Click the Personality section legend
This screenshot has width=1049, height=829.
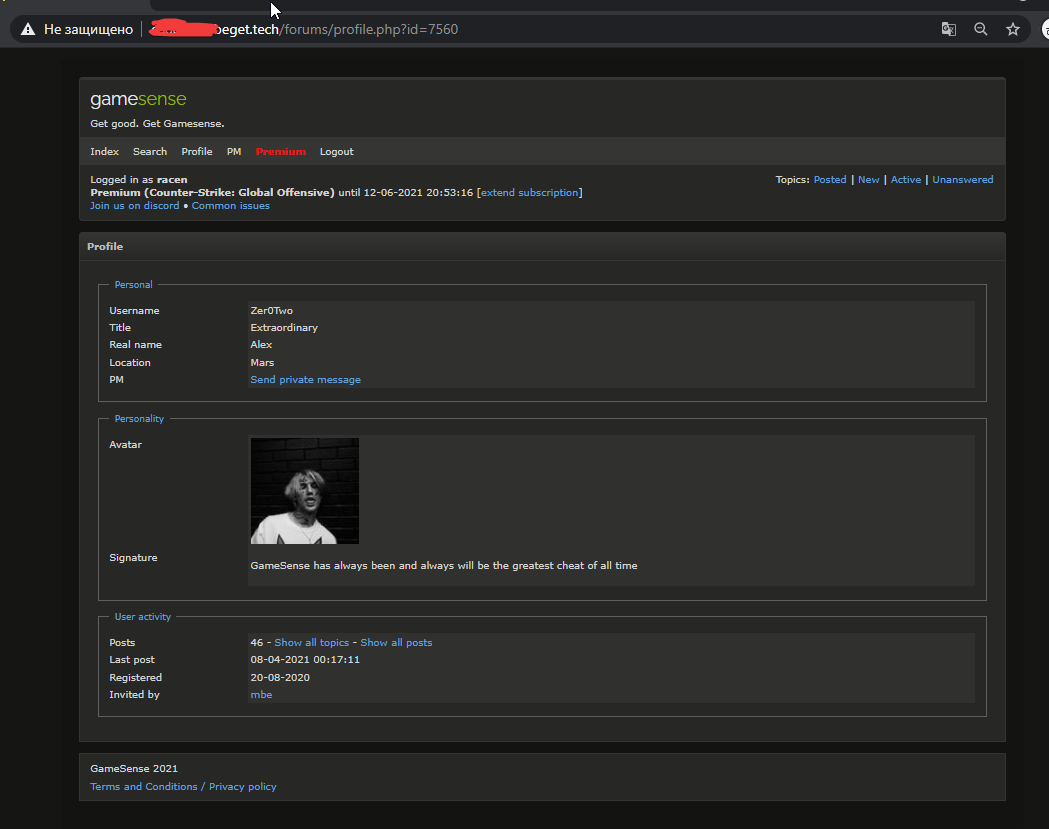139,419
